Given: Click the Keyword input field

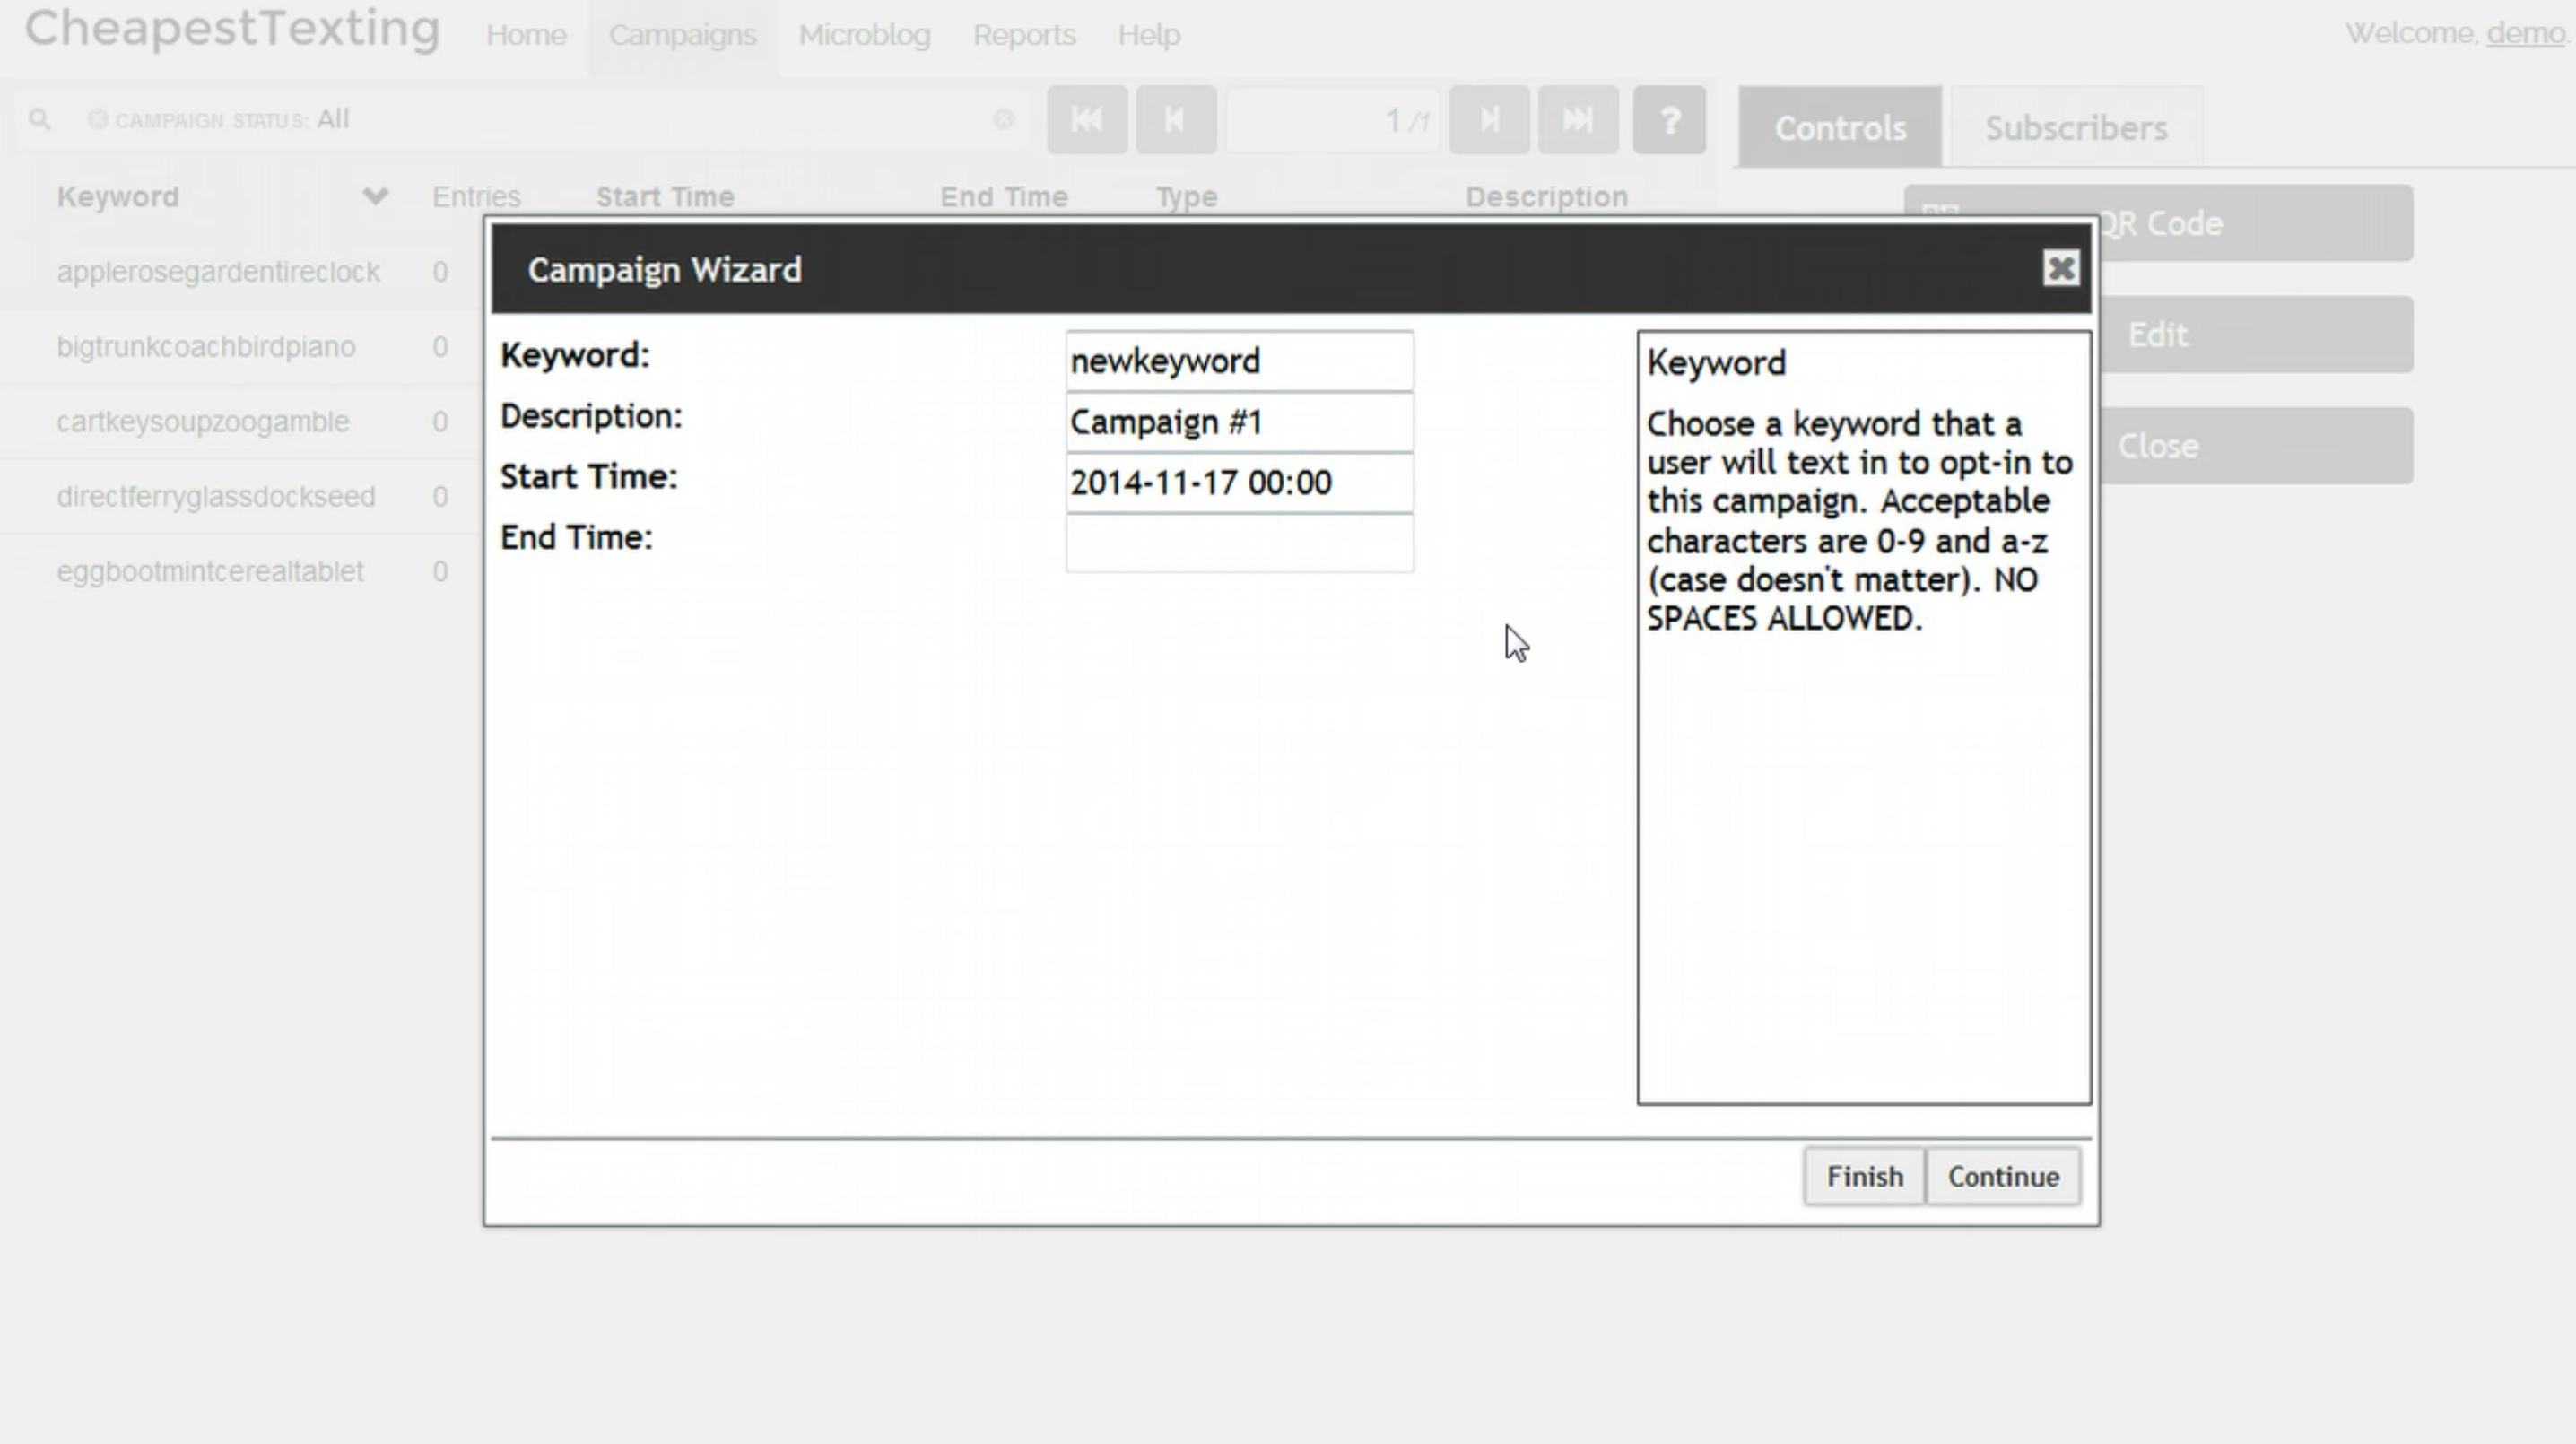Looking at the screenshot, I should click(x=1239, y=361).
